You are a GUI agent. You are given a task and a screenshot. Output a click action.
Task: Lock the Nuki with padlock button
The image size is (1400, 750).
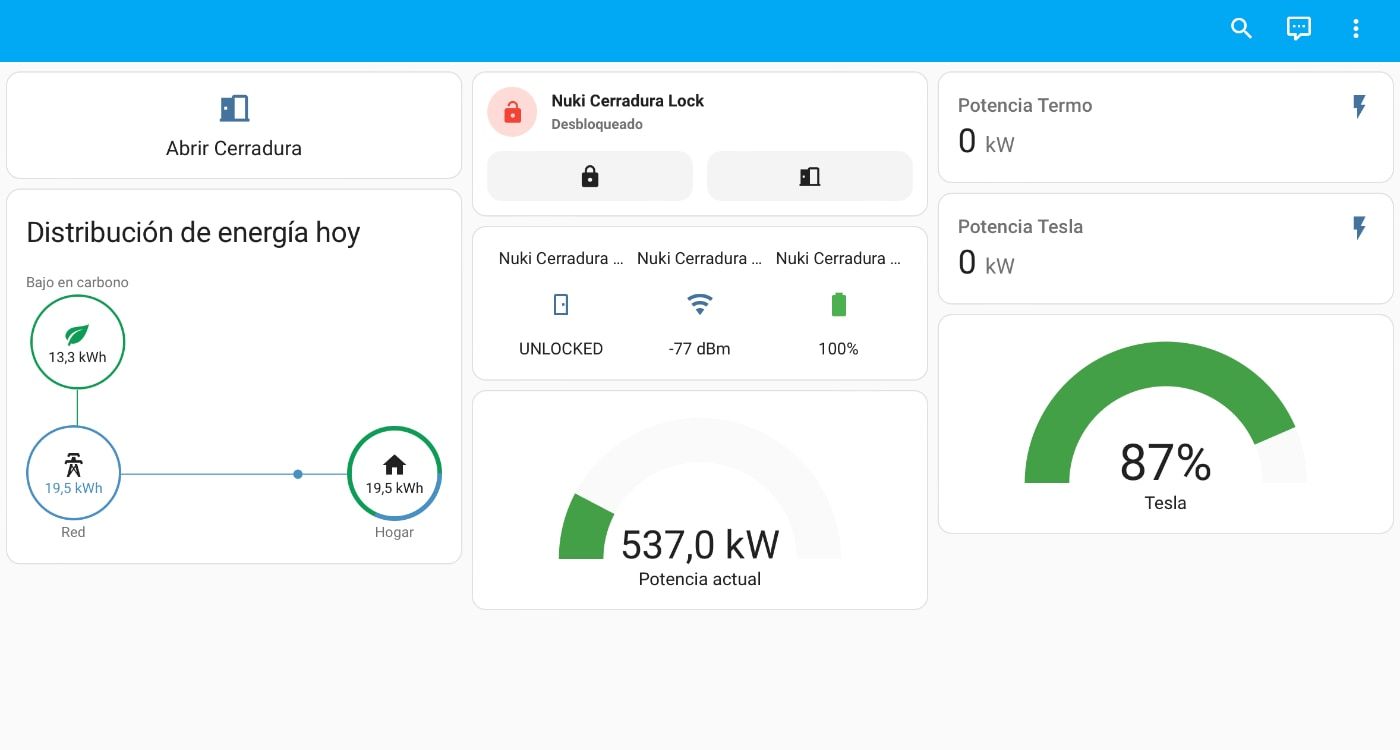click(590, 176)
